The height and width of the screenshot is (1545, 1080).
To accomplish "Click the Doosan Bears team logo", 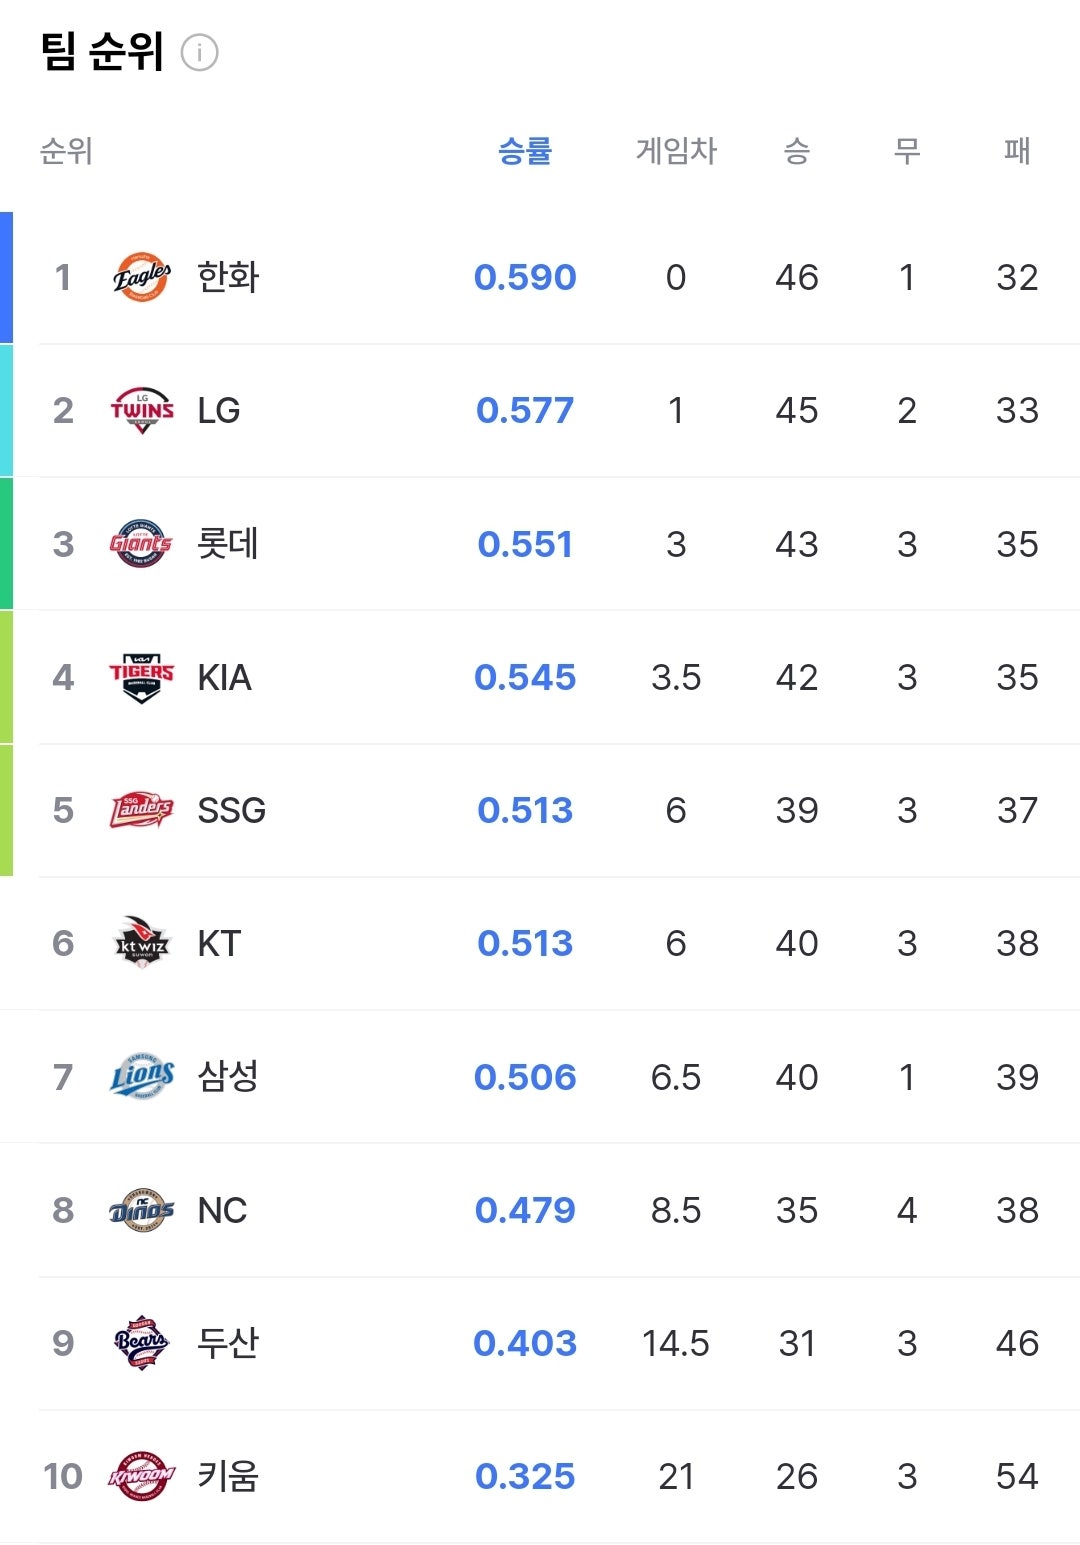I will click(141, 1343).
